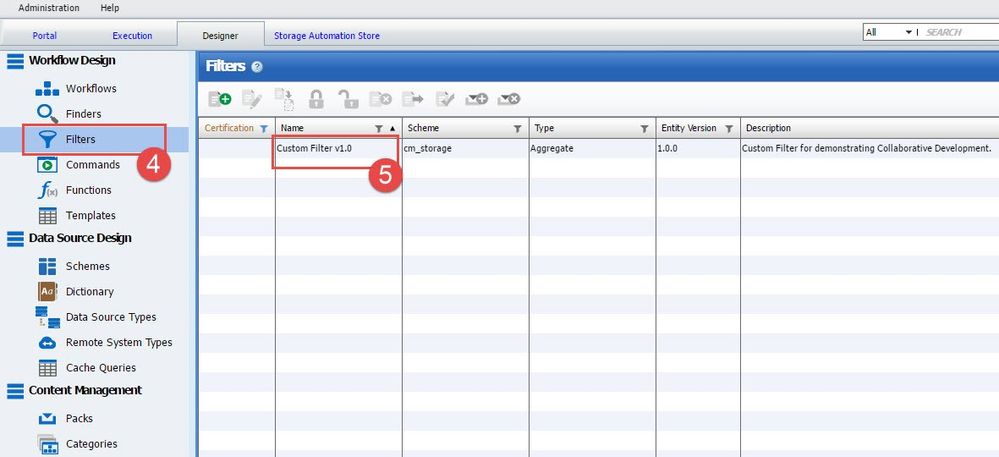The image size is (999, 457).
Task: Click the Add to Pack icon
Action: point(477,99)
